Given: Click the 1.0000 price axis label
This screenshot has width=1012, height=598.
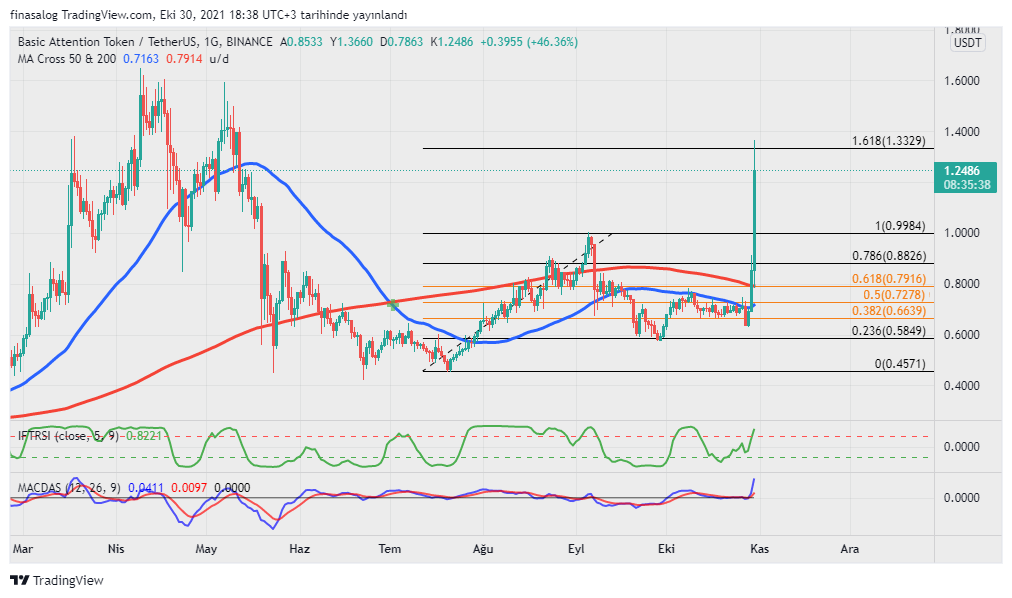Looking at the screenshot, I should click(x=962, y=233).
